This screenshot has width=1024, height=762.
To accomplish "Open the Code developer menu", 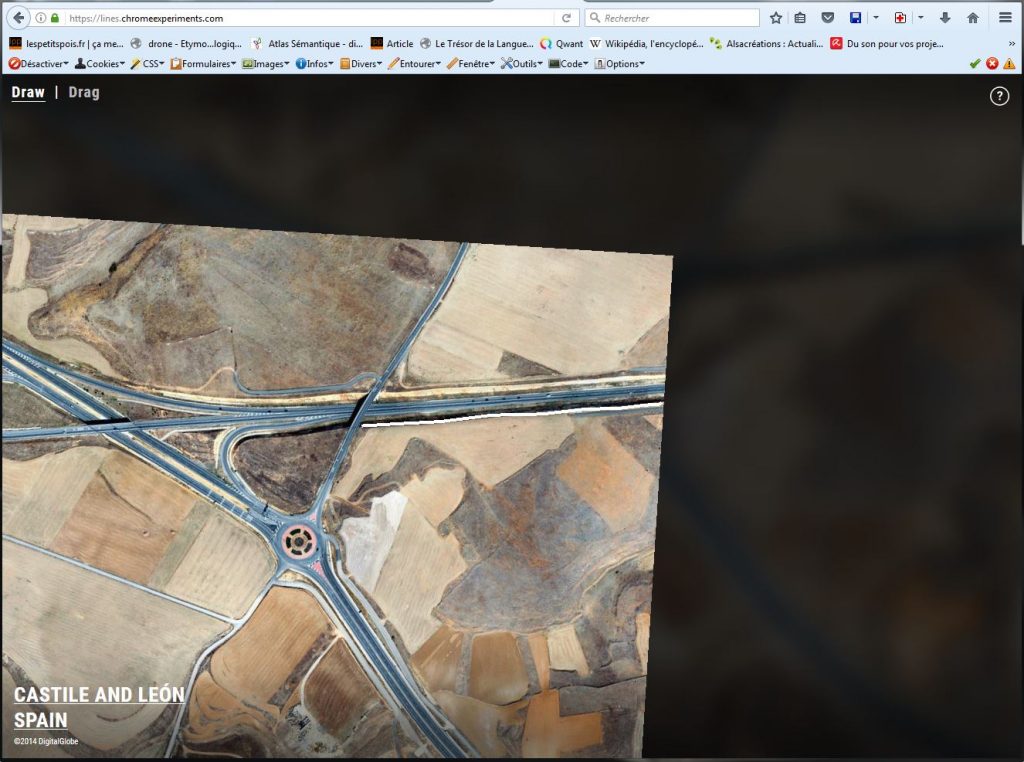I will tap(568, 63).
